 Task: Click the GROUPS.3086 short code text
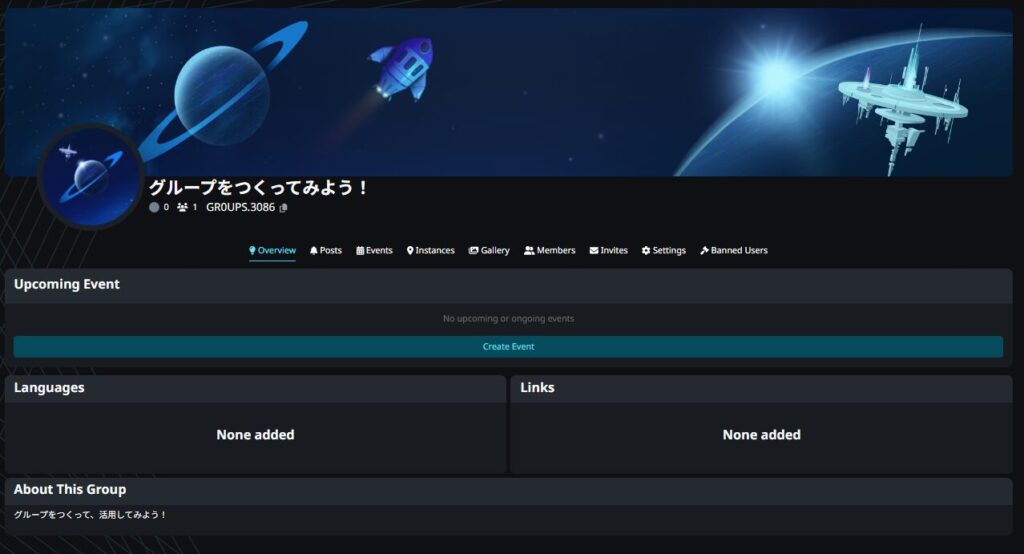(x=240, y=208)
